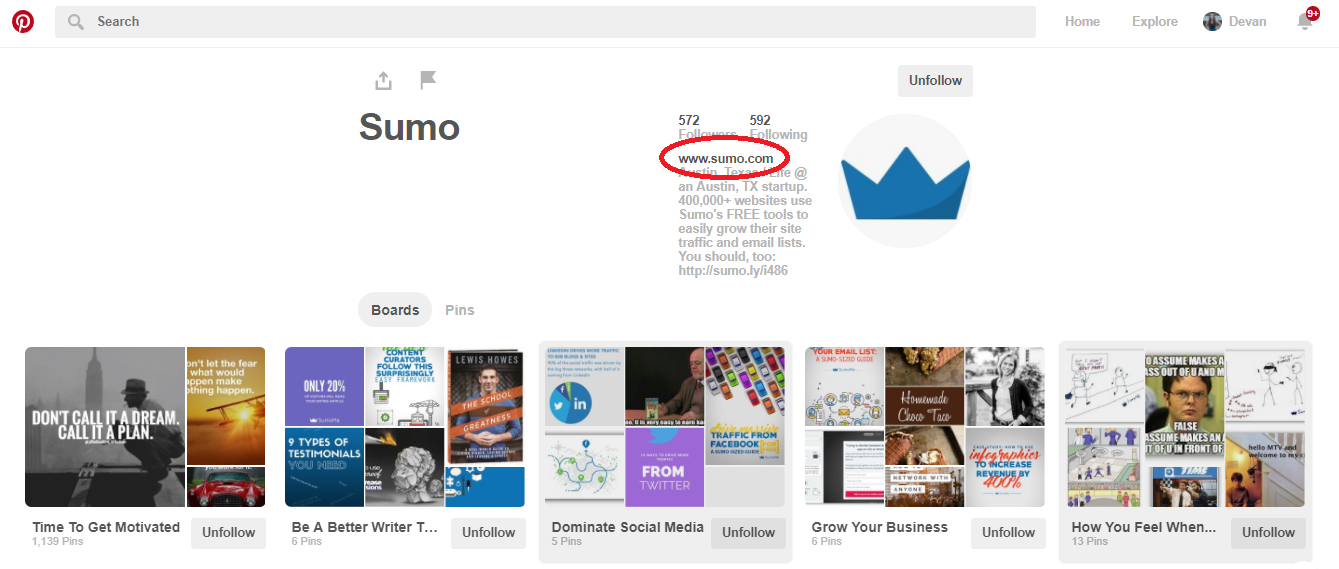1339x569 pixels.
Task: Click the '13 Pins' count text
Action: [1090, 542]
